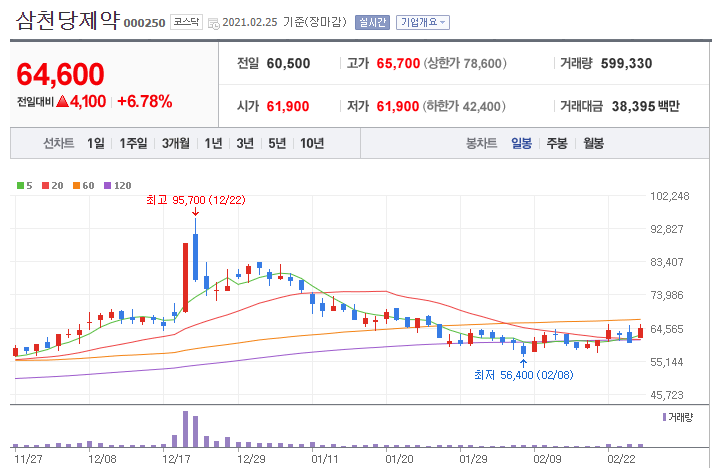Click the red 20-day moving average swatch

pos(45,185)
